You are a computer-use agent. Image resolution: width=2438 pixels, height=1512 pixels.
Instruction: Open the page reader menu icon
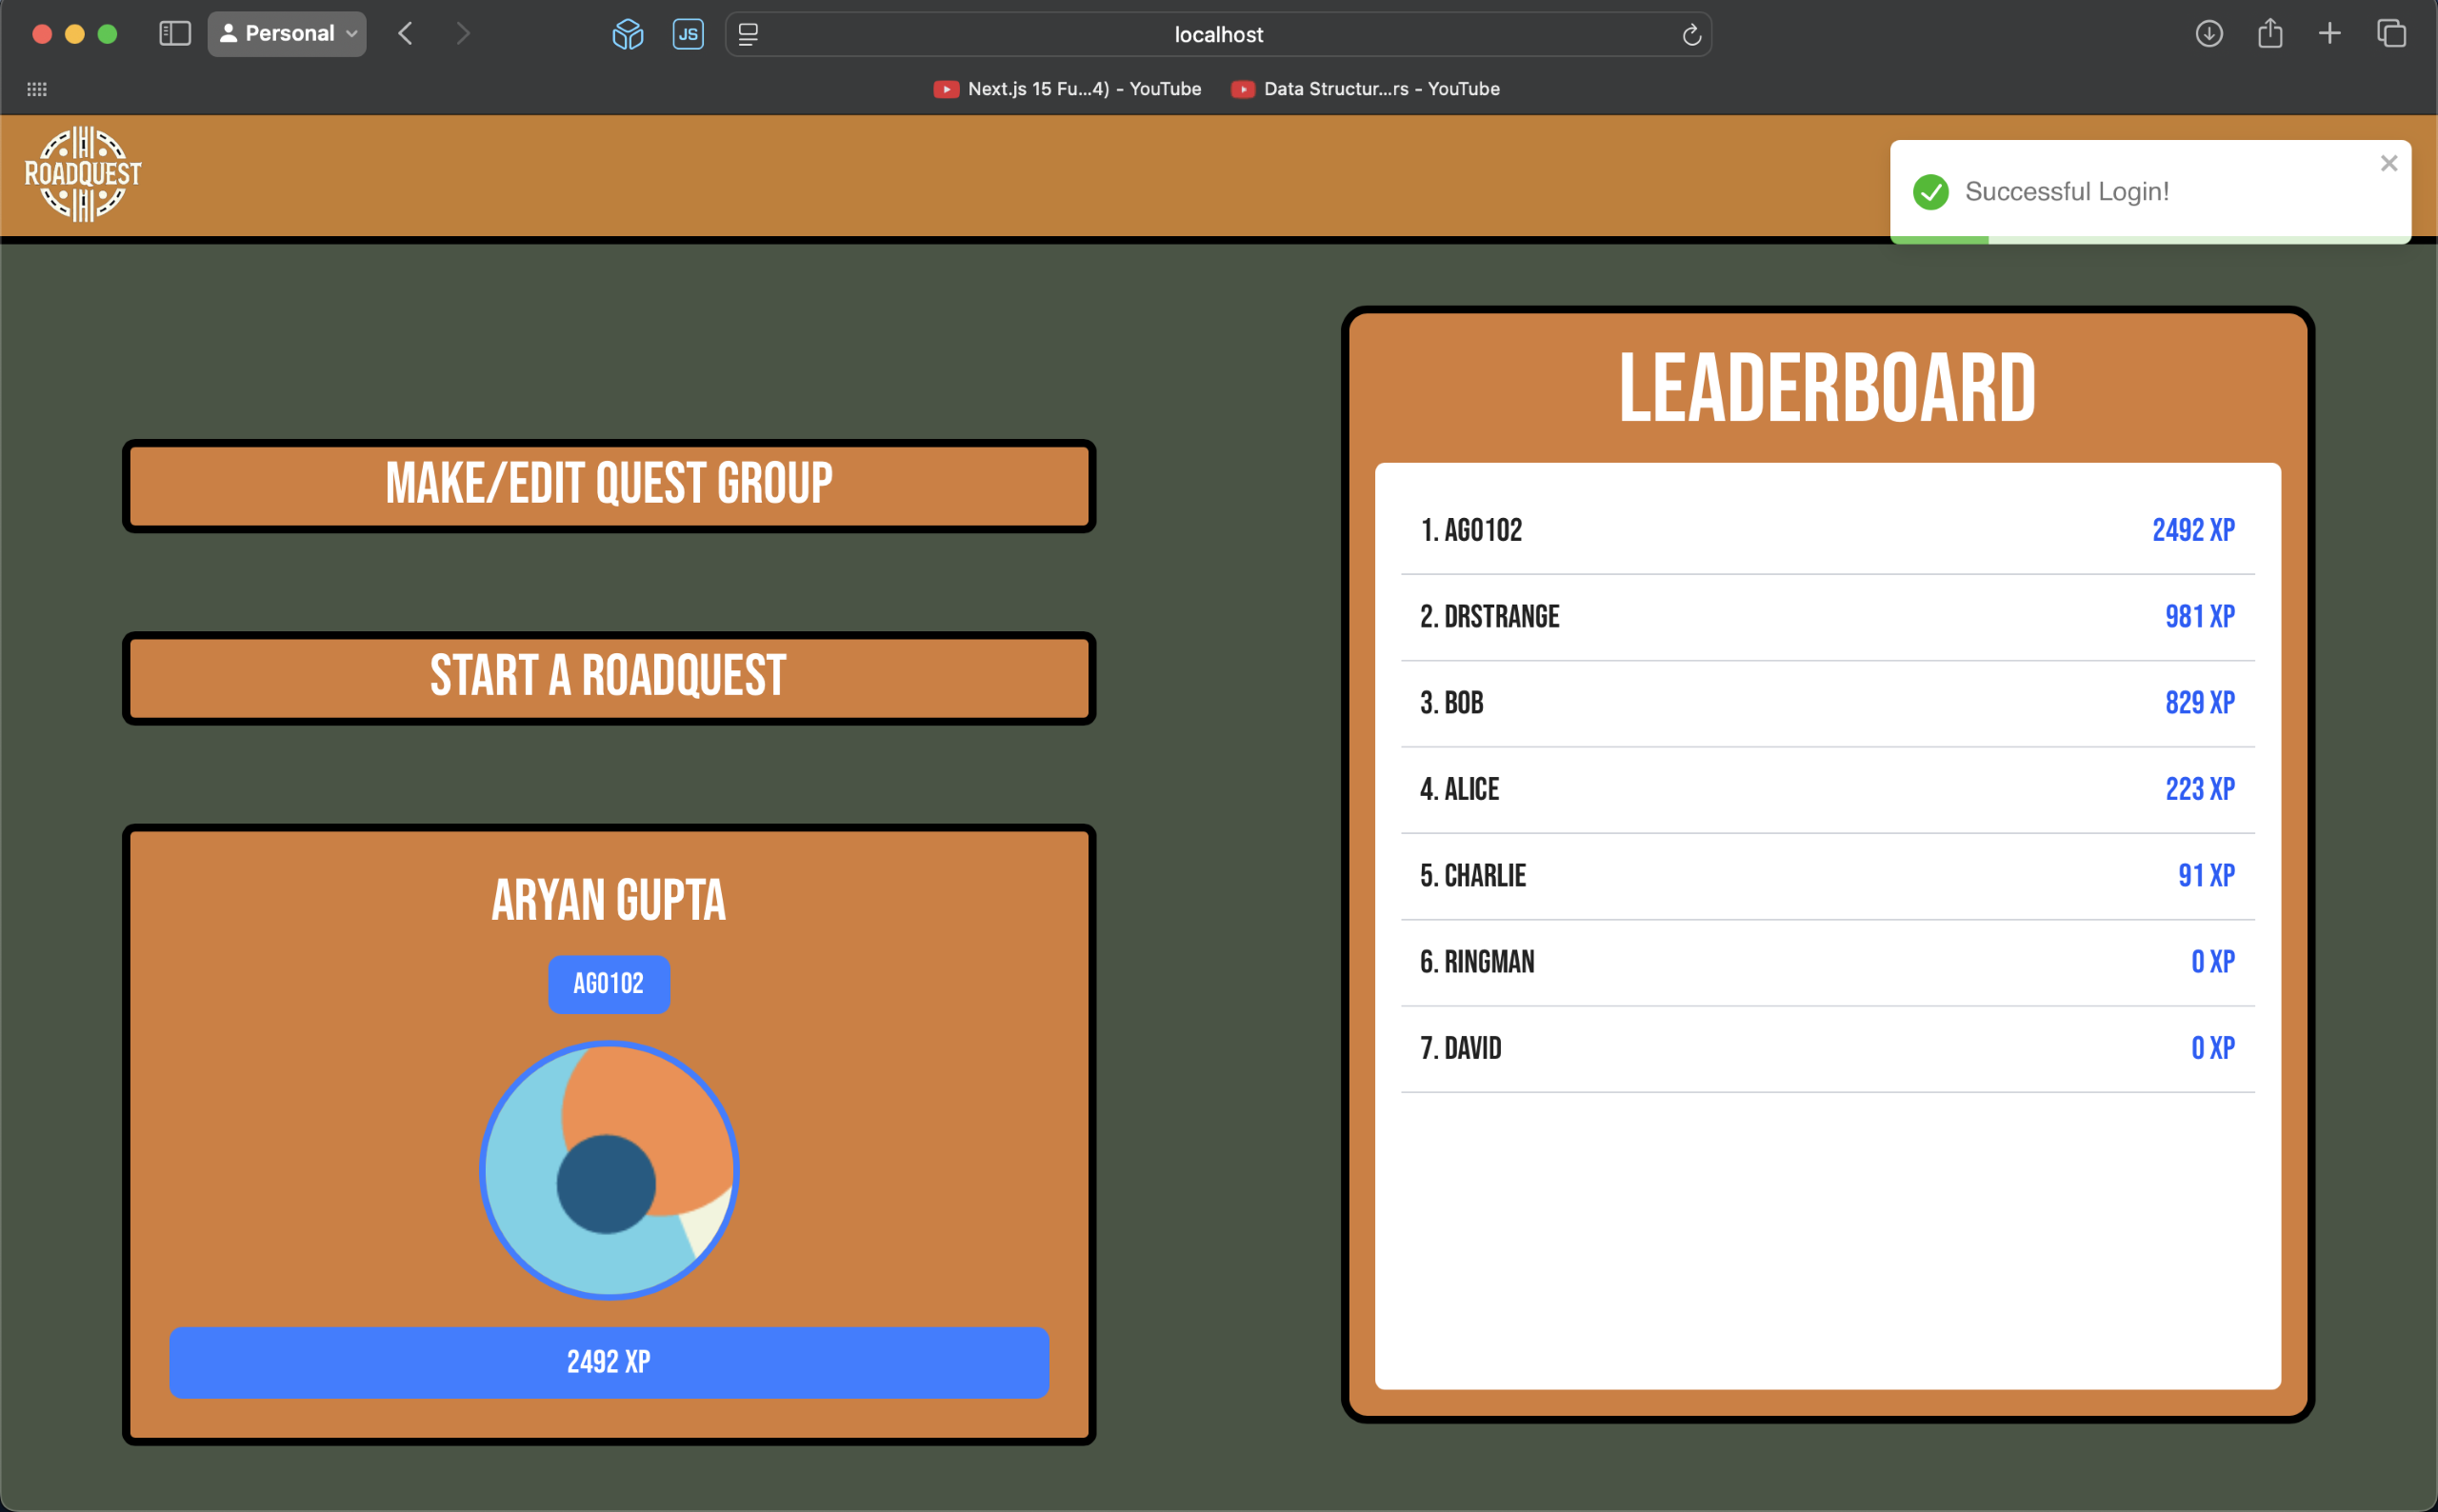pos(748,34)
